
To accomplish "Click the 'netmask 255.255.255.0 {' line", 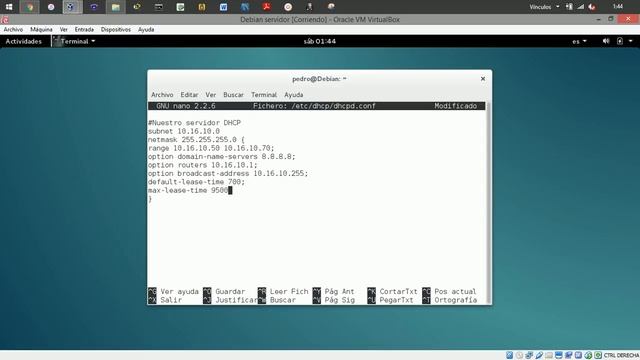I will coord(196,140).
